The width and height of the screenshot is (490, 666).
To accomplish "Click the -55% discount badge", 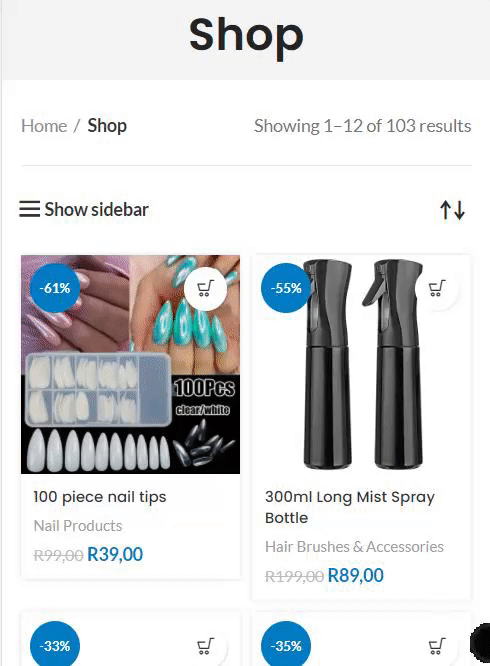I will [x=286, y=288].
